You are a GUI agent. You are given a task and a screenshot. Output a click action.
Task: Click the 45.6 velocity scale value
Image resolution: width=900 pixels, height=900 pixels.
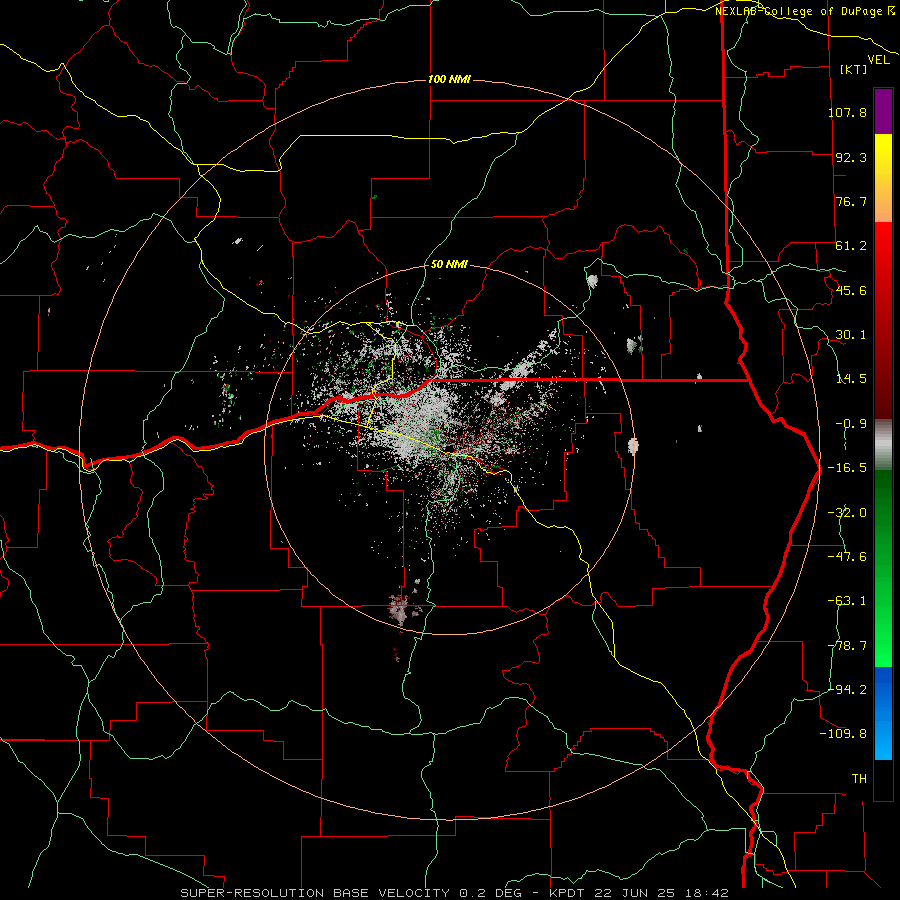(x=851, y=290)
